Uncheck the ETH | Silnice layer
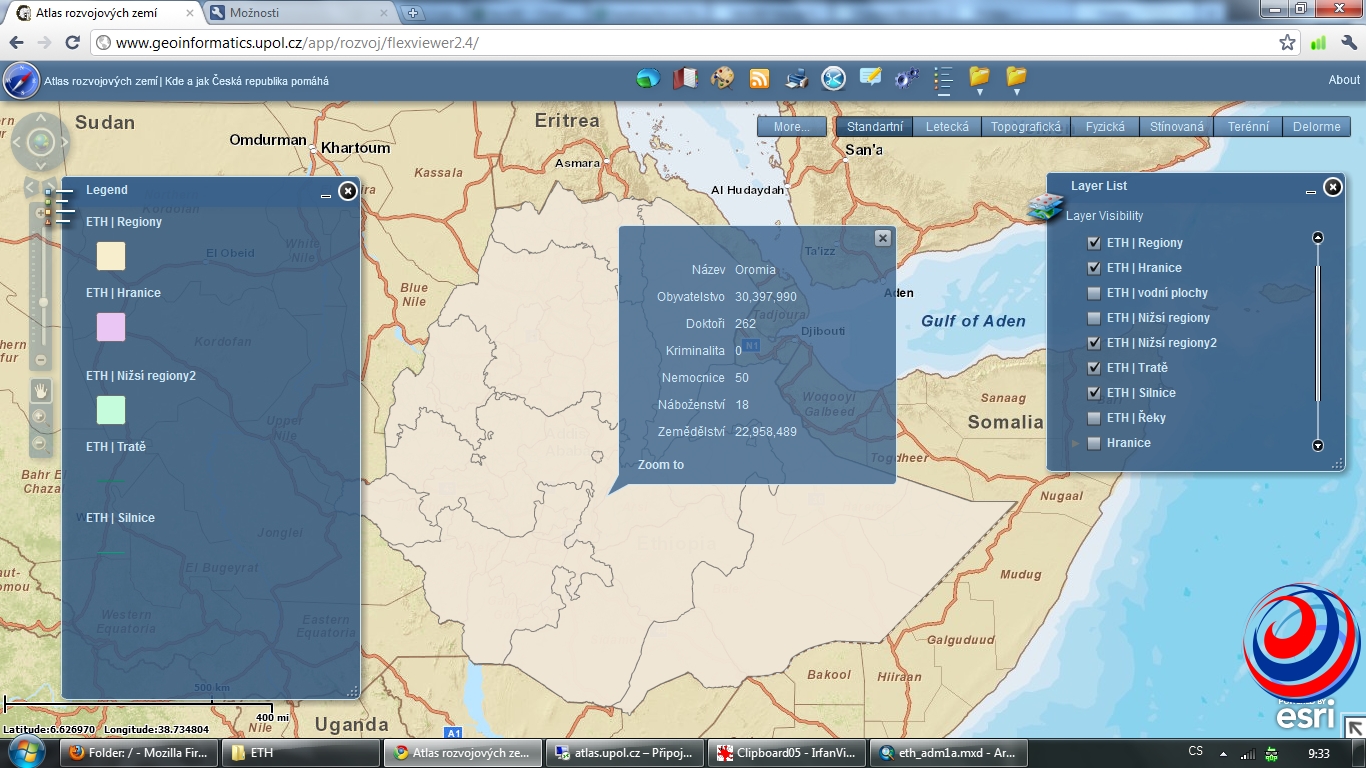Viewport: 1366px width, 768px height. point(1094,393)
